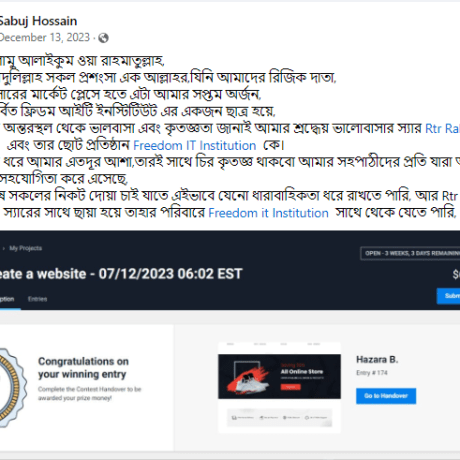The image size is (460, 460).
Task: Click the Open 3 weeks remaining status badge
Action: pos(410,253)
